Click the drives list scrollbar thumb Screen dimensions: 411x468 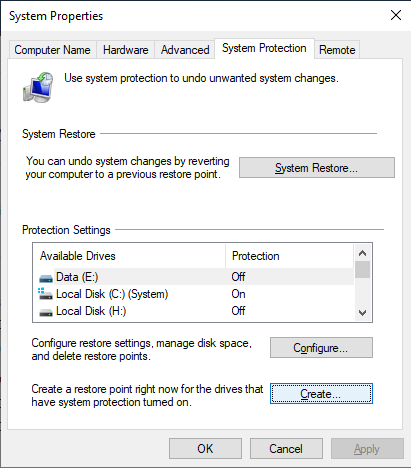[x=363, y=269]
